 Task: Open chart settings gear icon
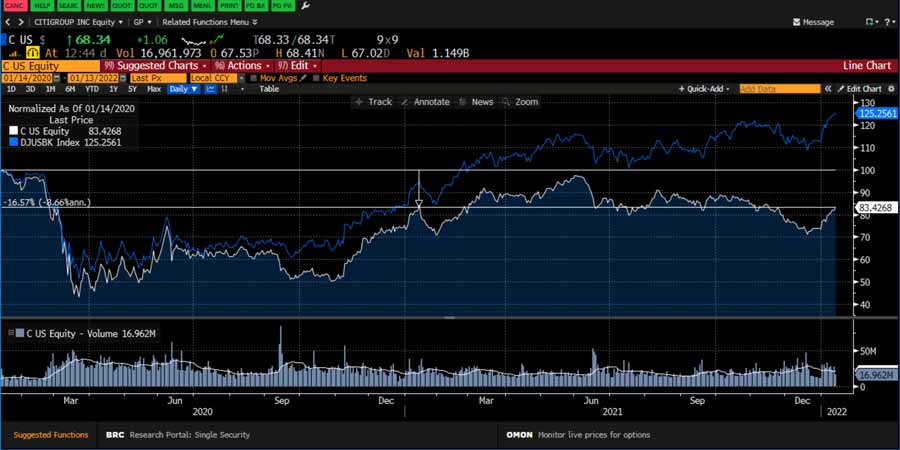click(x=891, y=89)
